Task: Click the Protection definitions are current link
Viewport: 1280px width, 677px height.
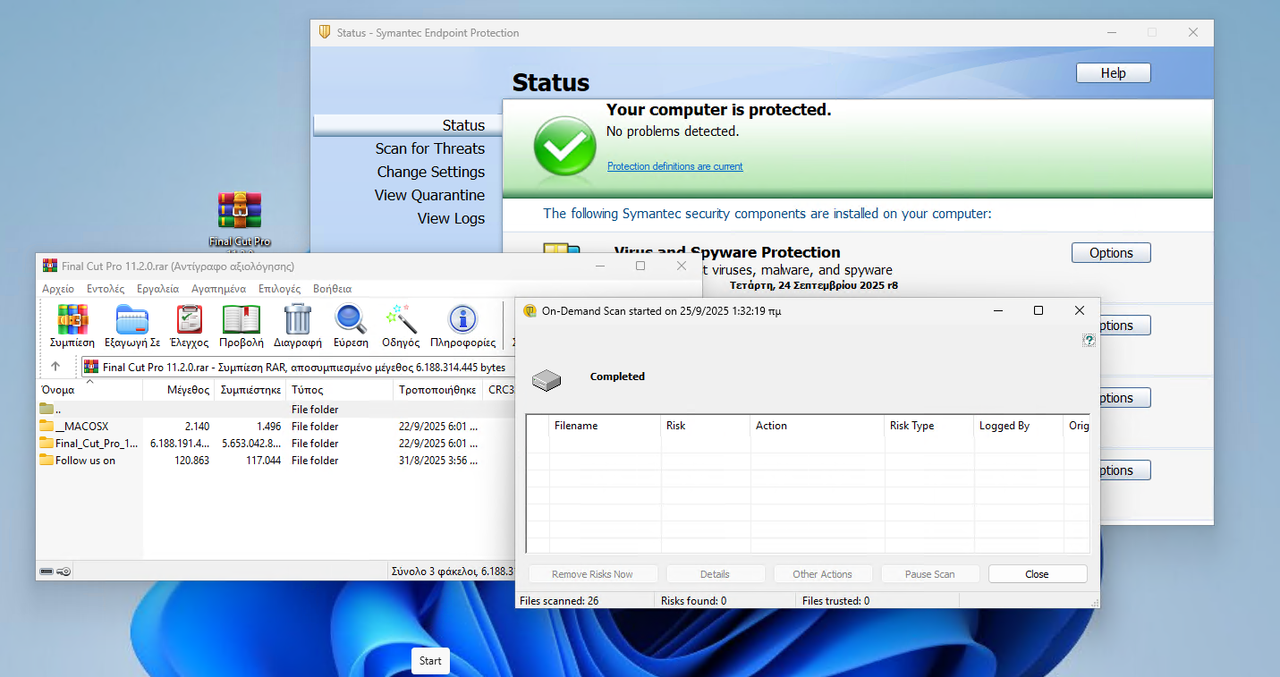Action: point(675,166)
